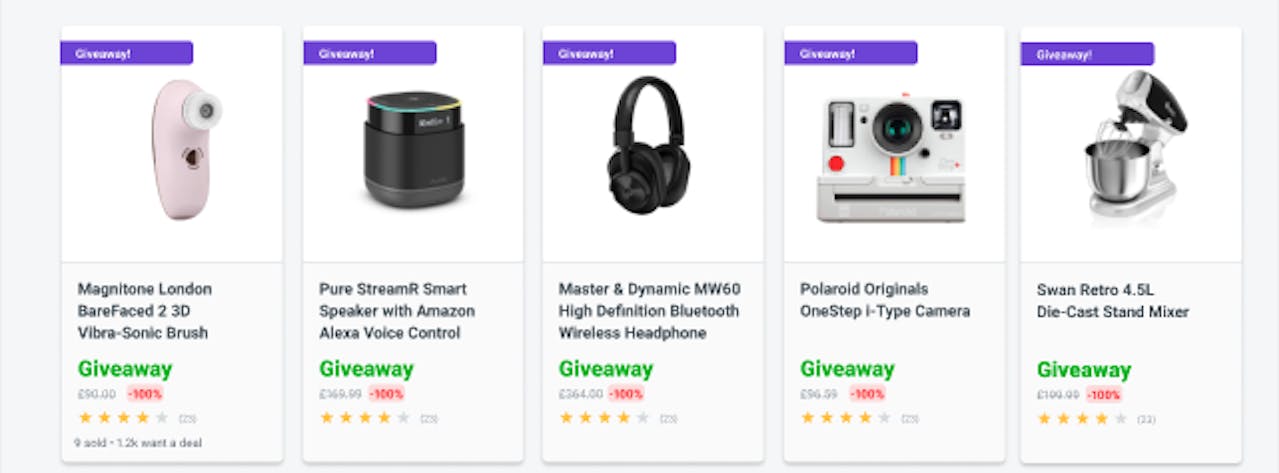Click the Giveaway! badge on Swan mixer card
1279x473 pixels.
pos(1087,54)
